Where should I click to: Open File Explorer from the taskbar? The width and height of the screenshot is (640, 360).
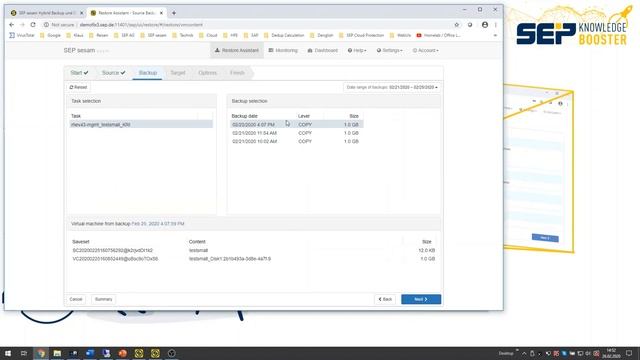[x=57, y=353]
